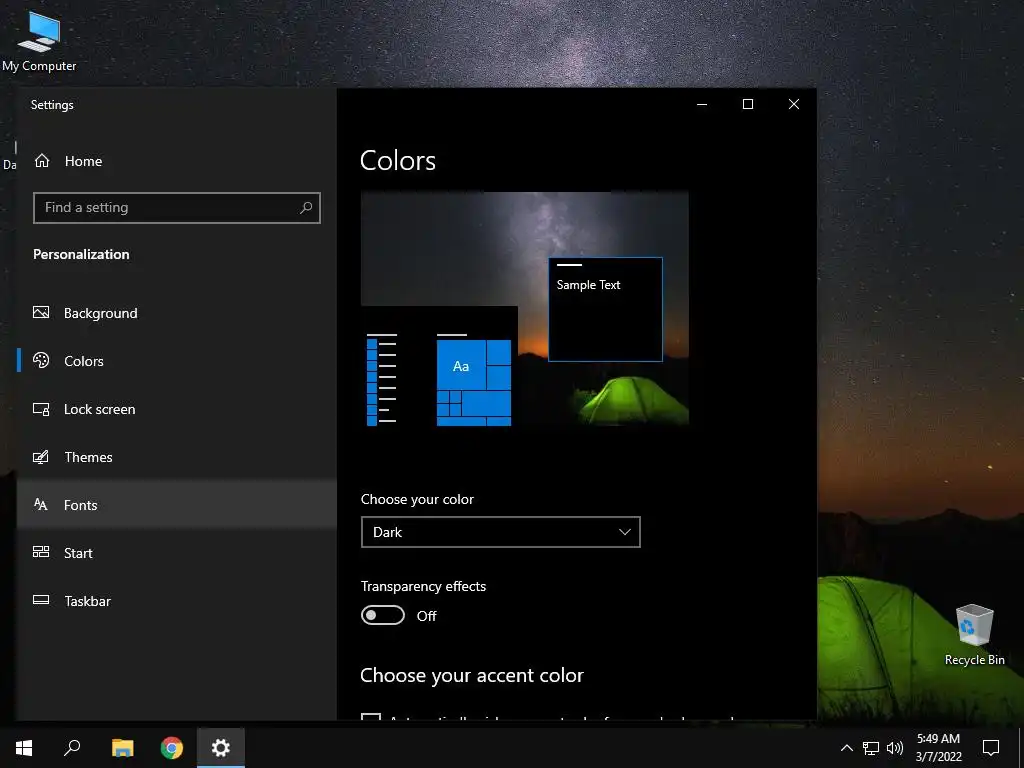Open Lock screen settings page
The image size is (1024, 768).
pos(176,409)
